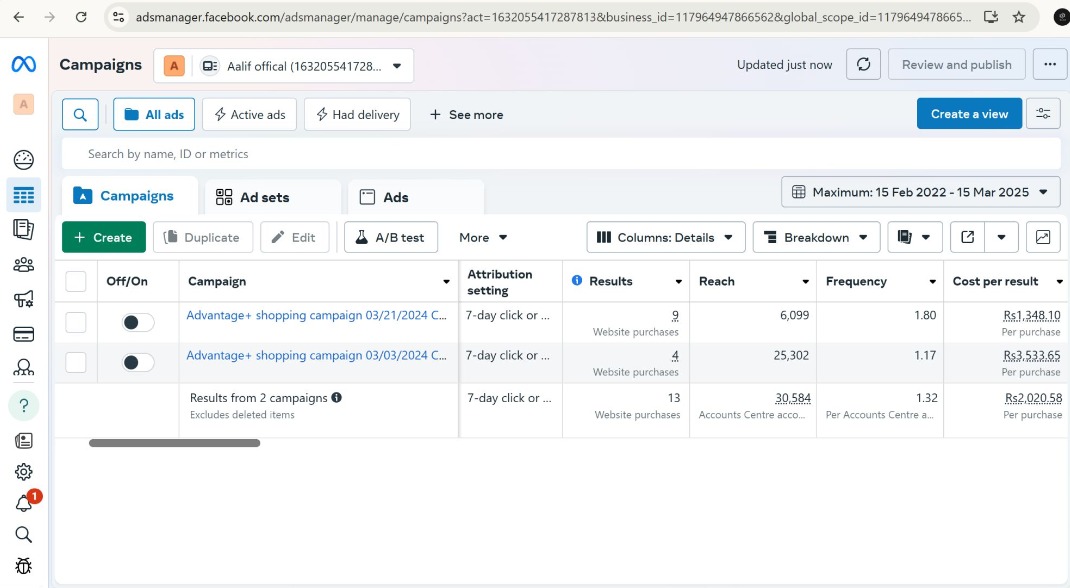Switch to the Ad sets tab
Viewport: 1070px width, 588px height.
pyautogui.click(x=264, y=197)
